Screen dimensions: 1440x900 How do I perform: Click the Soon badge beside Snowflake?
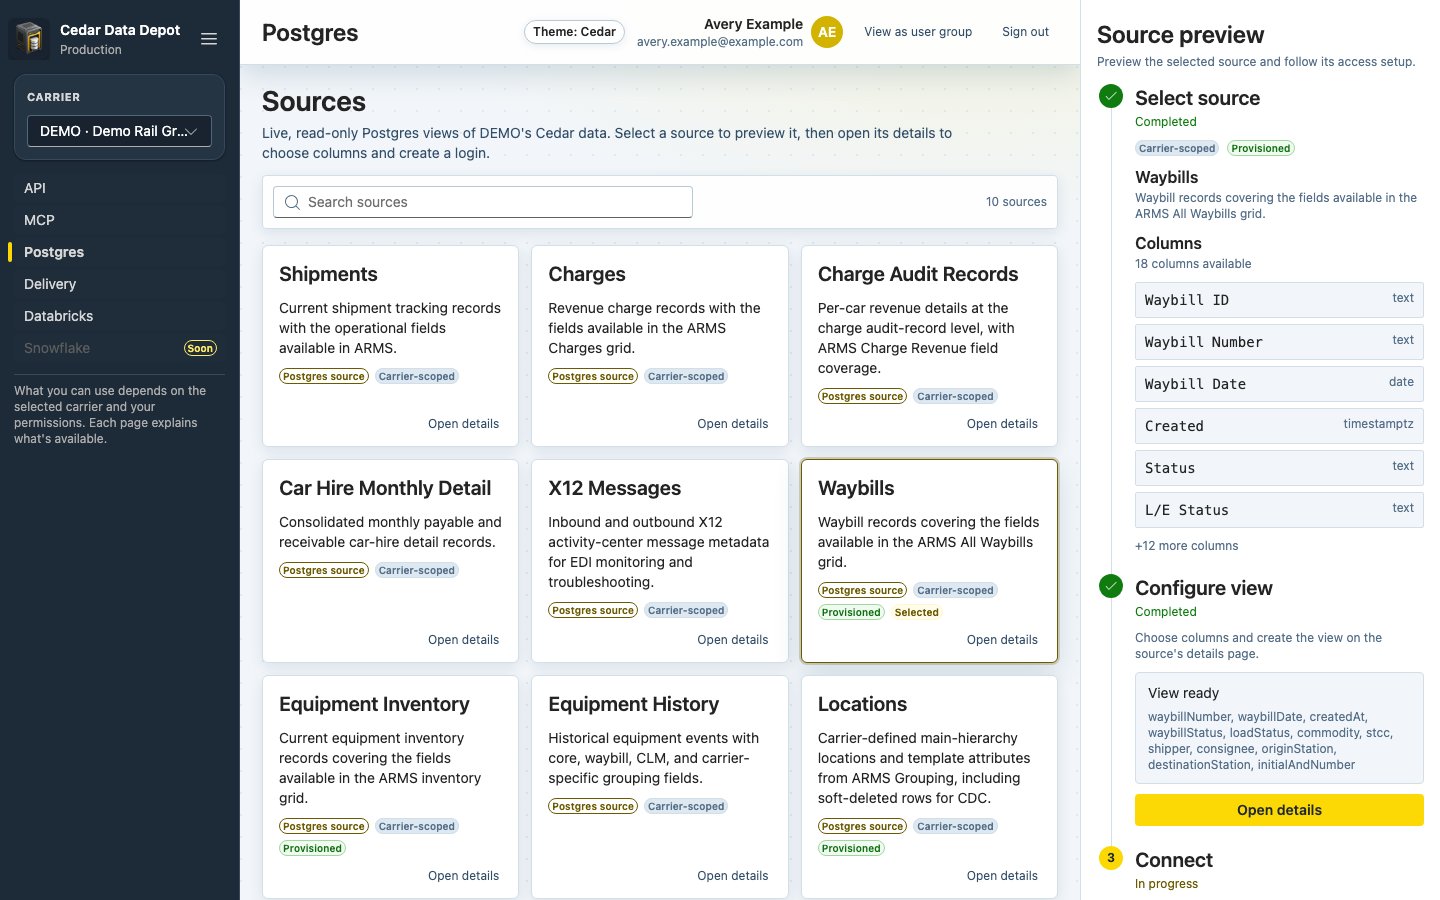point(200,348)
